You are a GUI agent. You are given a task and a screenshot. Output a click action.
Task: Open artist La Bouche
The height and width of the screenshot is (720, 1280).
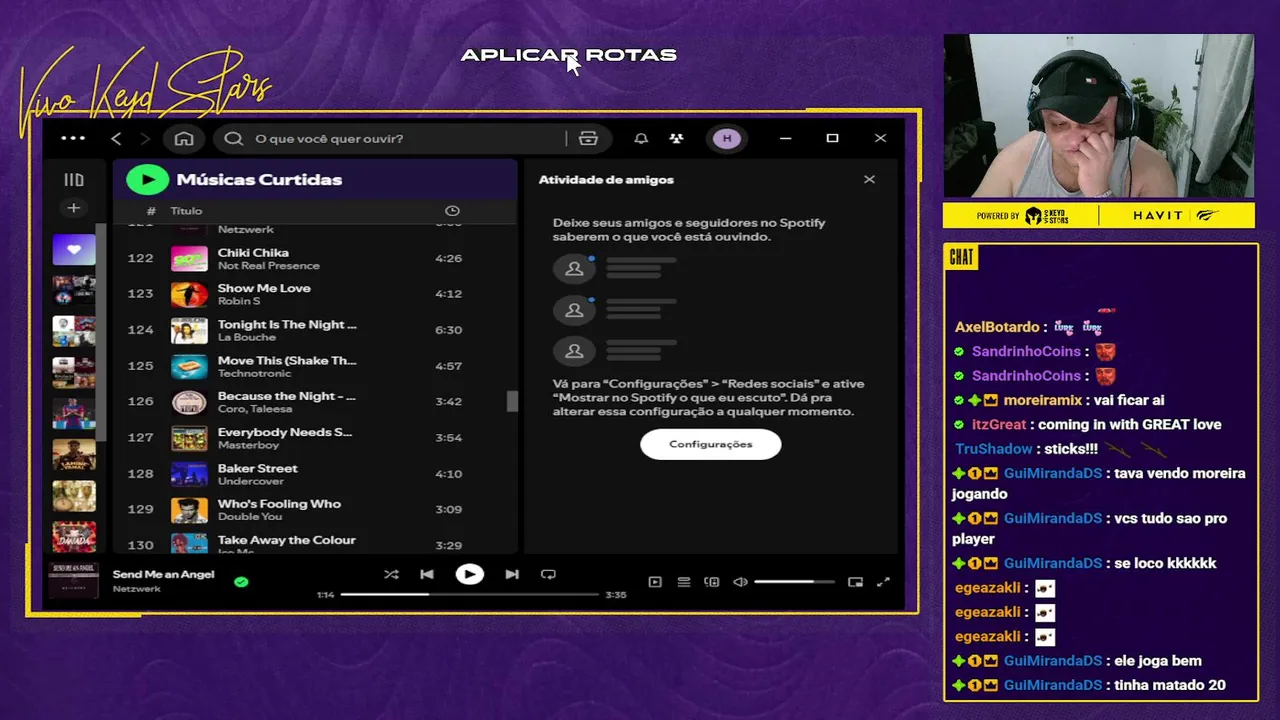click(x=246, y=337)
